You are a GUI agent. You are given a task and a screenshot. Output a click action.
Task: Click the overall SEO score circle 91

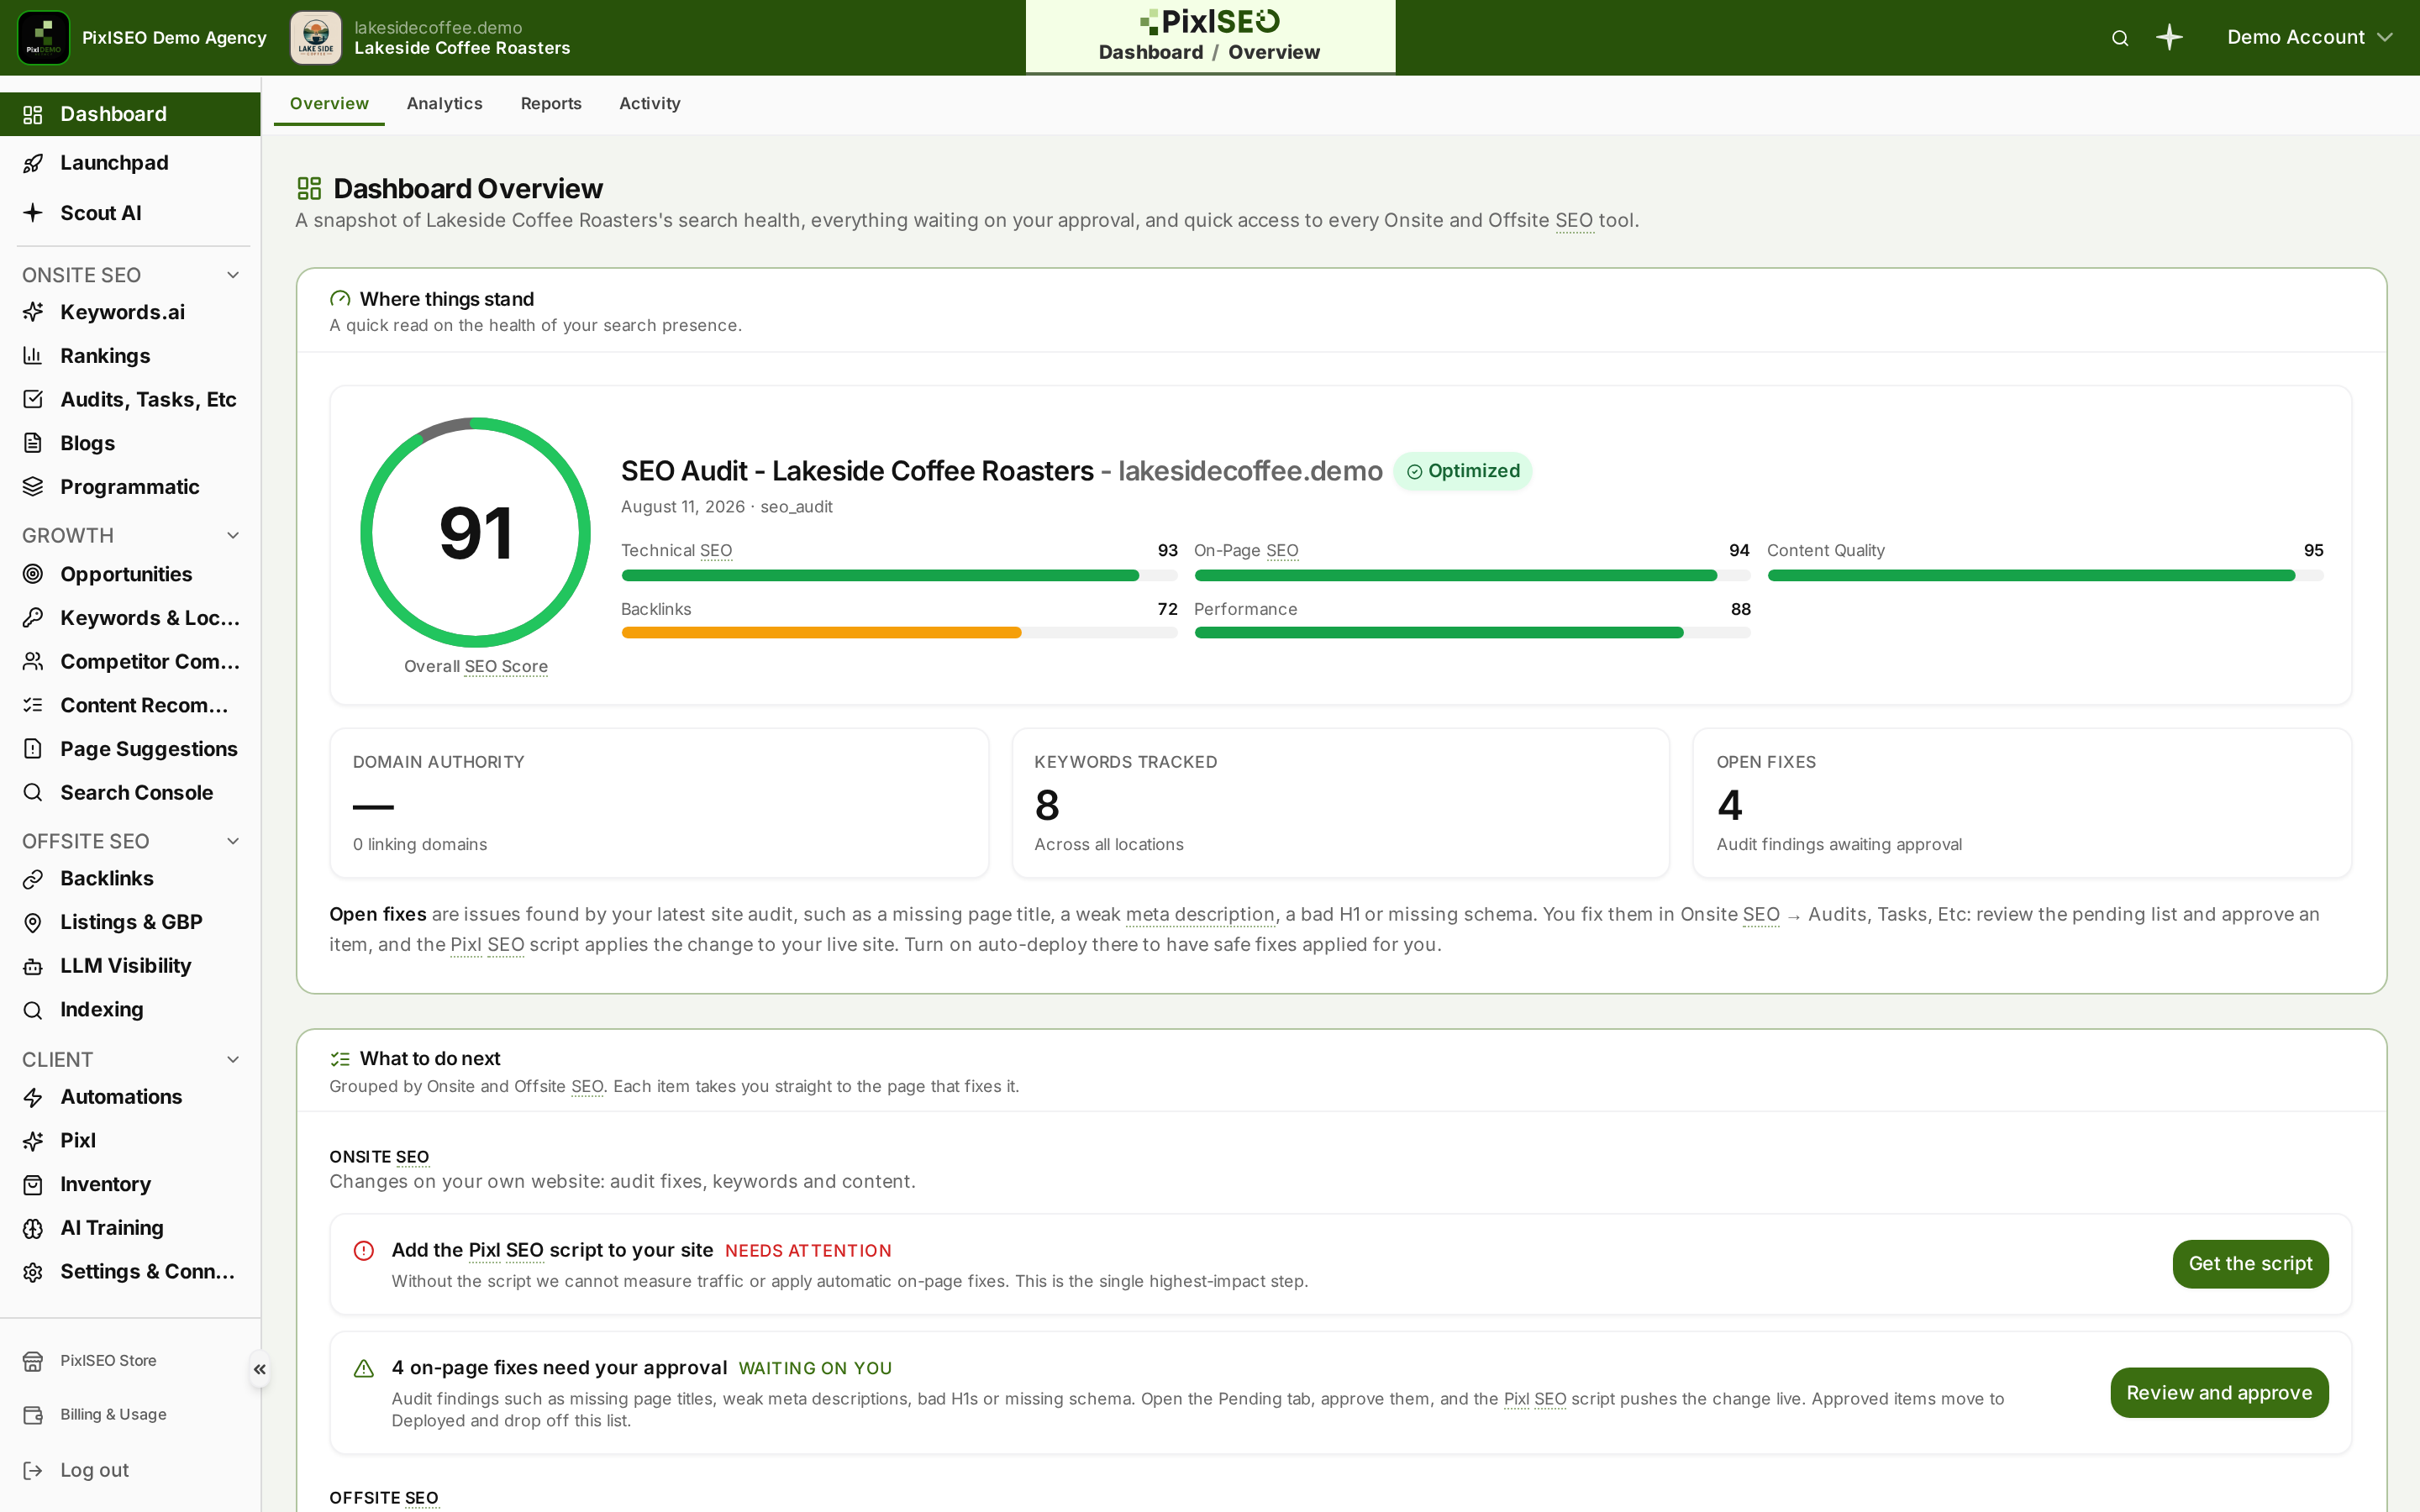tap(476, 533)
